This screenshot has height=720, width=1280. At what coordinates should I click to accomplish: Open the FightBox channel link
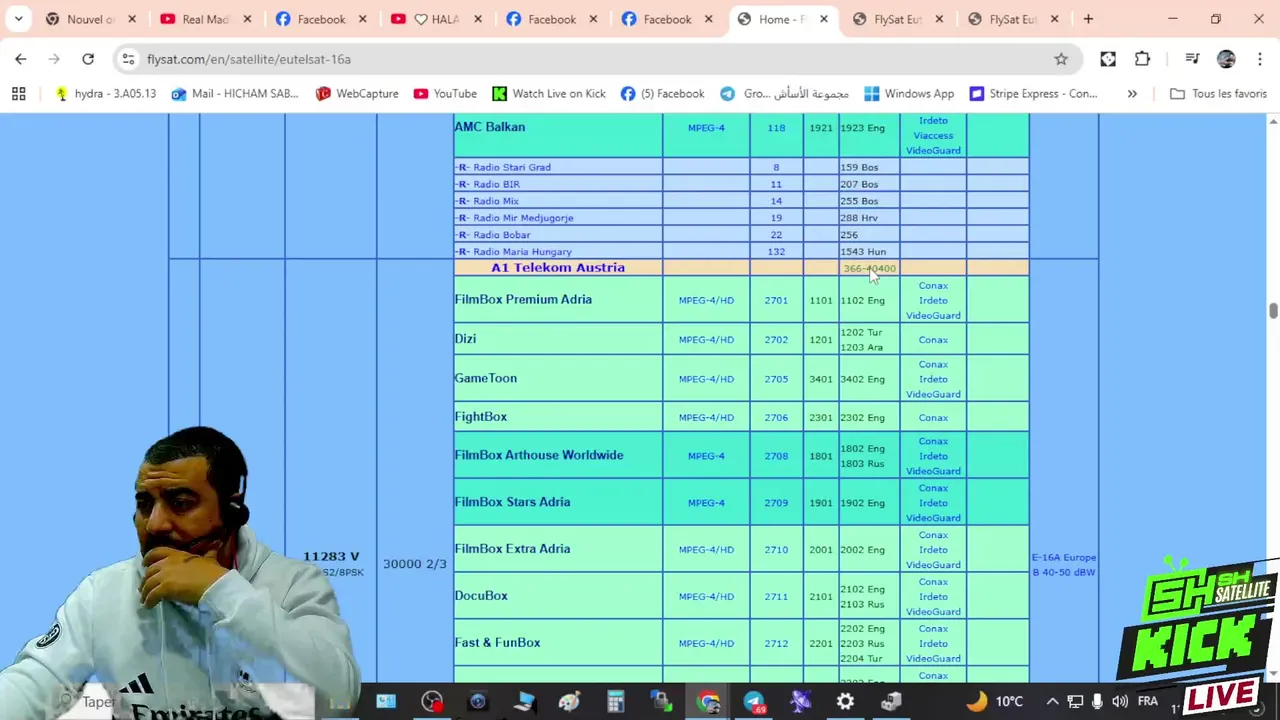click(x=480, y=416)
